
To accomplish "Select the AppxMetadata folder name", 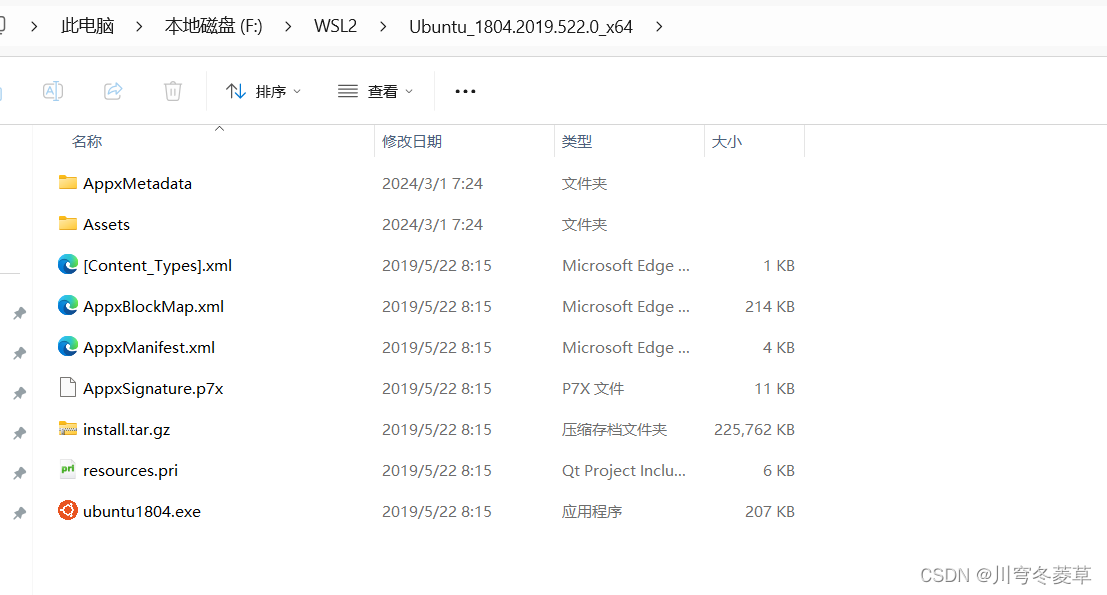I will tap(138, 184).
